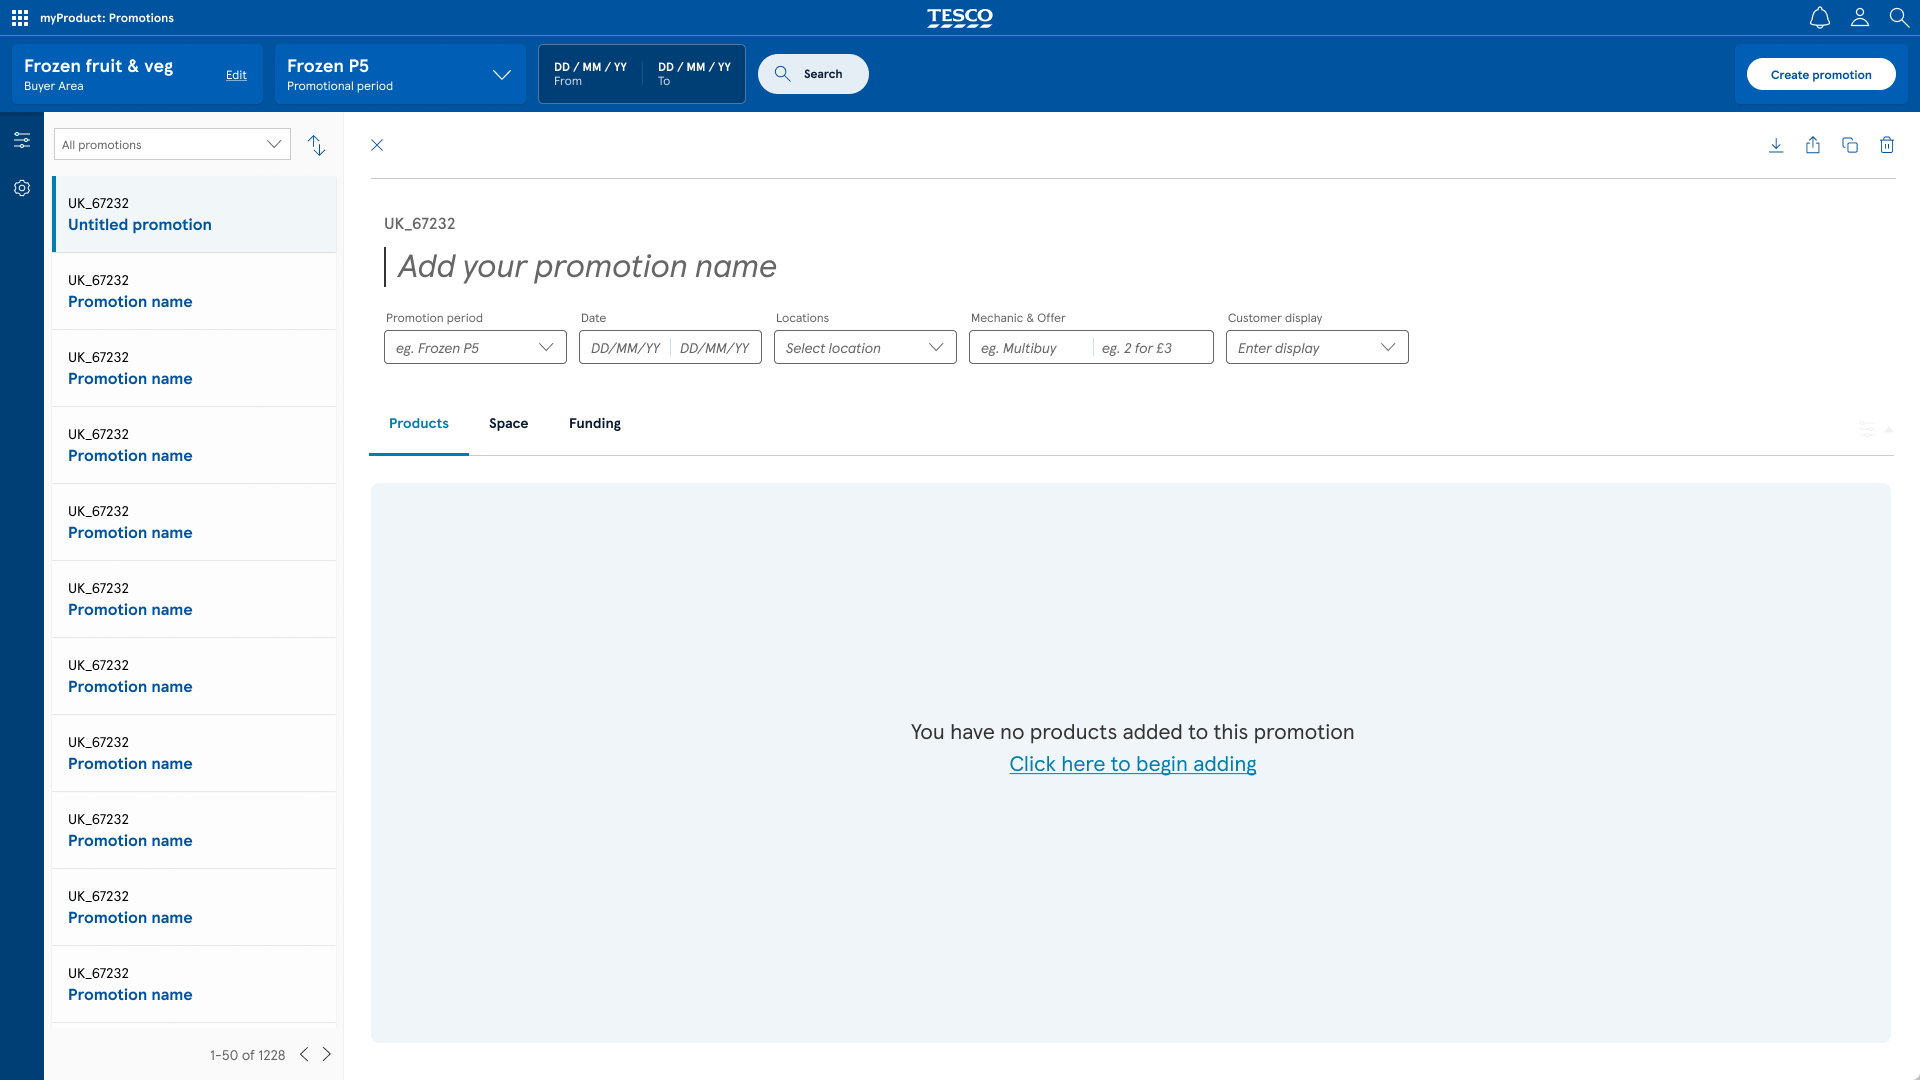Screen dimensions: 1920x1080
Task: Click the 'Add your promotion name' field
Action: [587, 267]
